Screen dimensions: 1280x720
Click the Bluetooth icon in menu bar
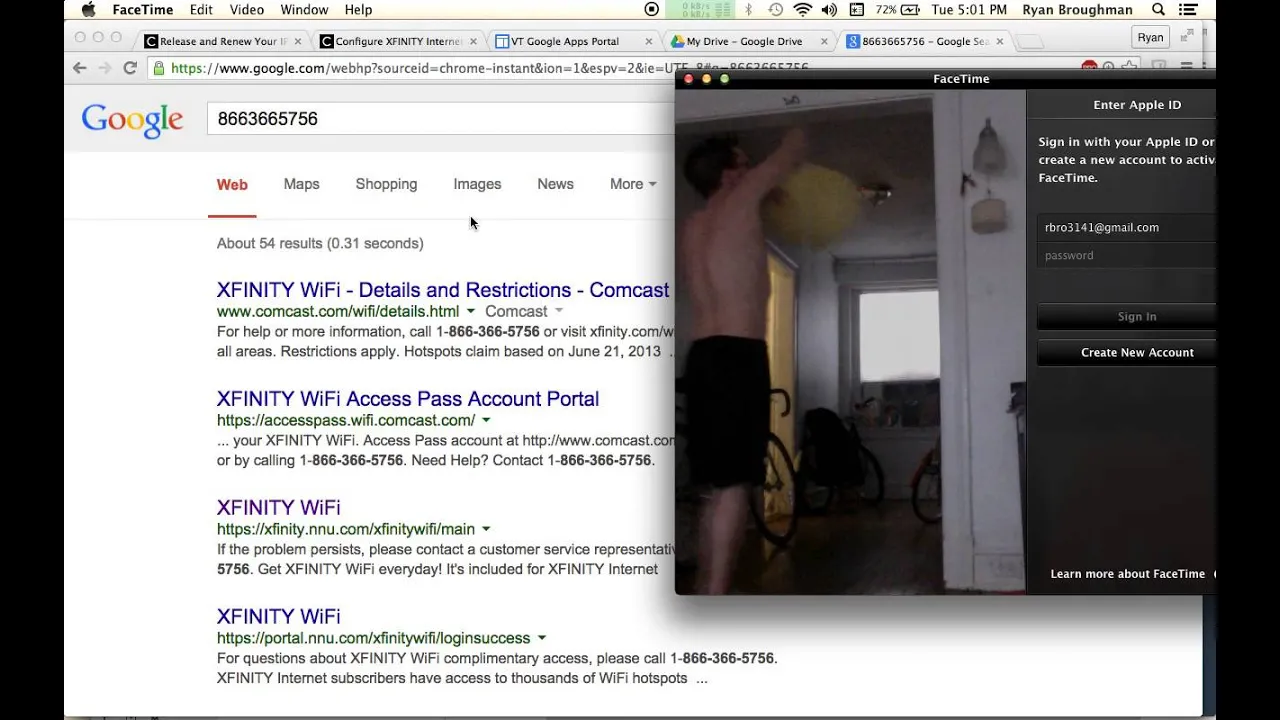[x=748, y=10]
